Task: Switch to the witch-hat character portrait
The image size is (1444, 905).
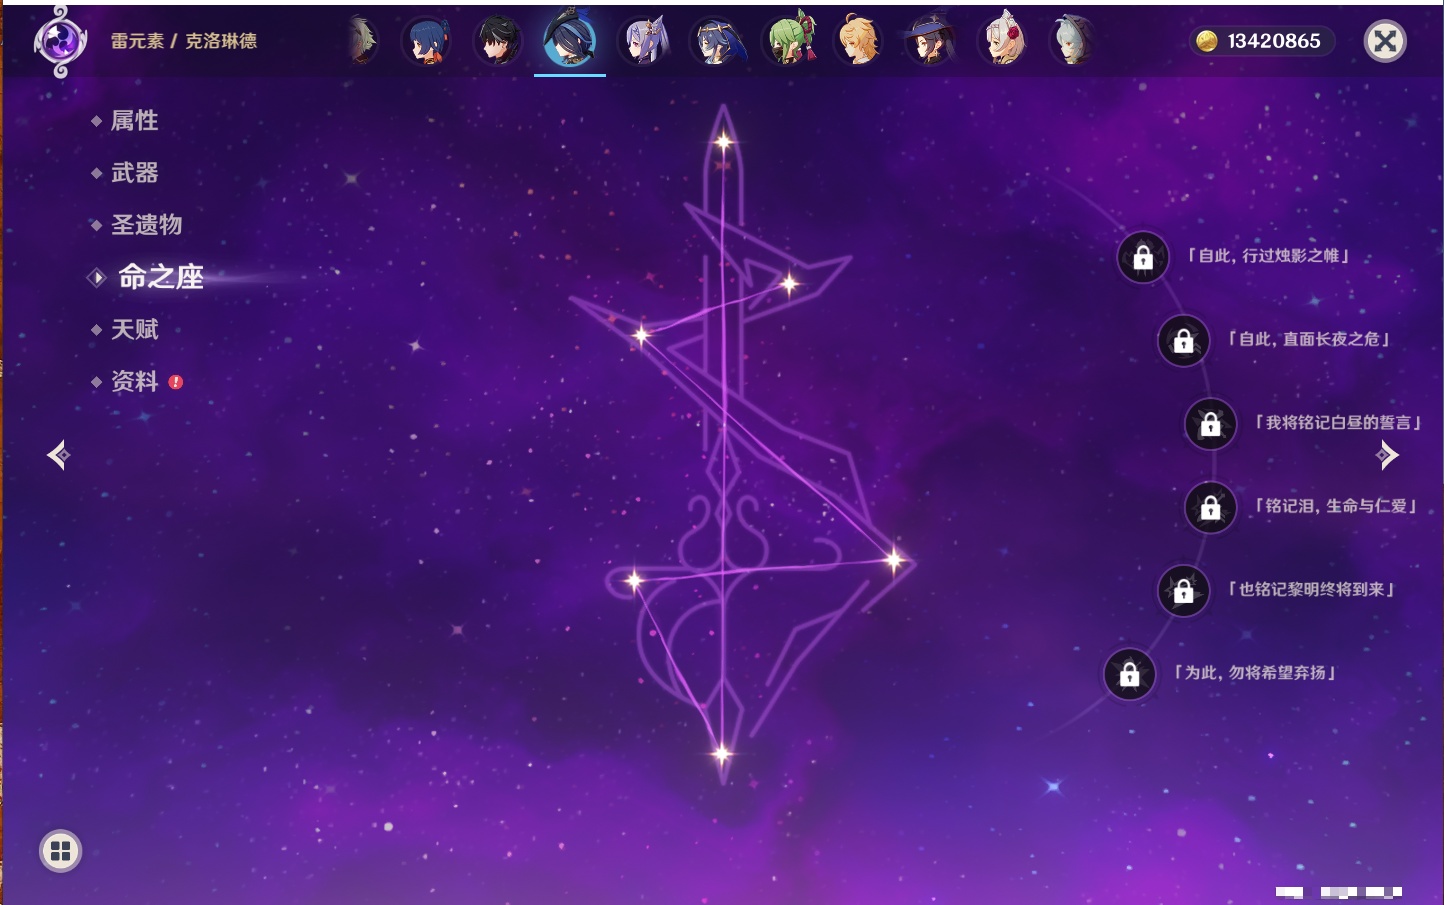Action: coord(930,40)
